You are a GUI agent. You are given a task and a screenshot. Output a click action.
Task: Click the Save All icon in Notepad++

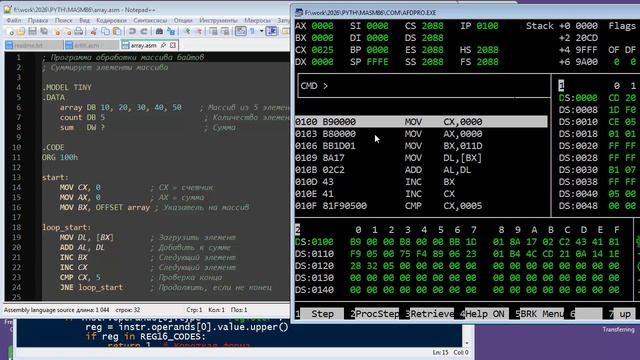point(44,31)
